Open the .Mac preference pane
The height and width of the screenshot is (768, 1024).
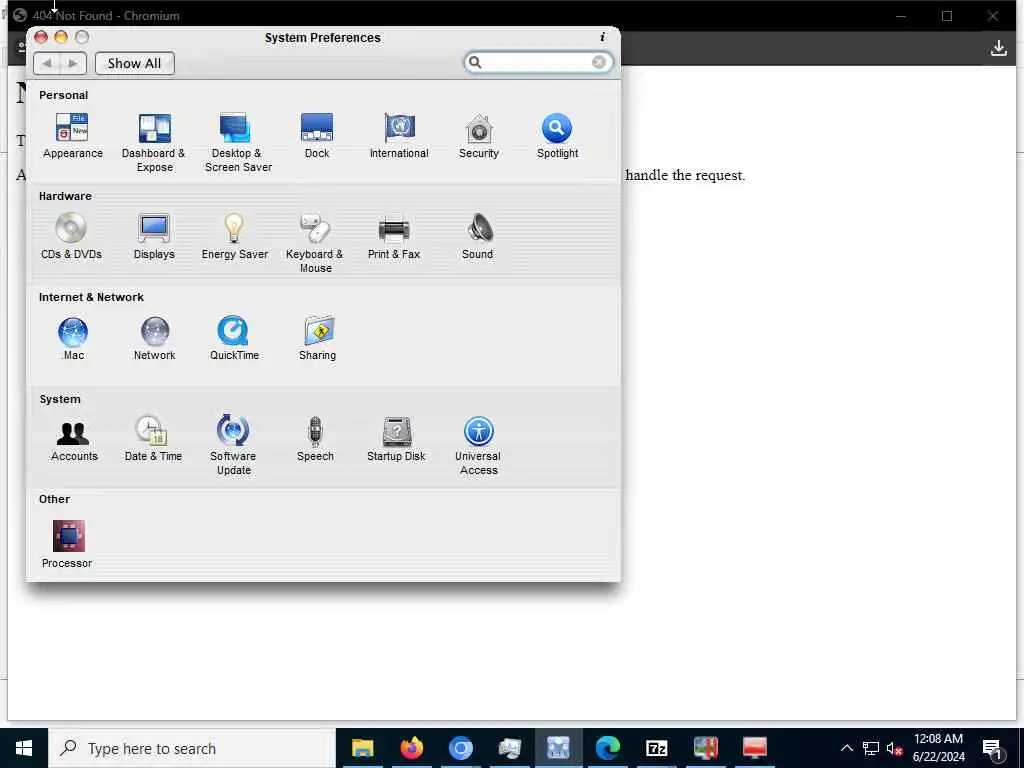[72, 338]
